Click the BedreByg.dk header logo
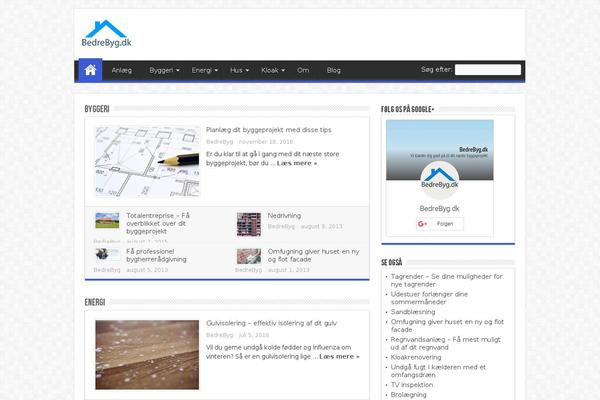 coord(106,34)
